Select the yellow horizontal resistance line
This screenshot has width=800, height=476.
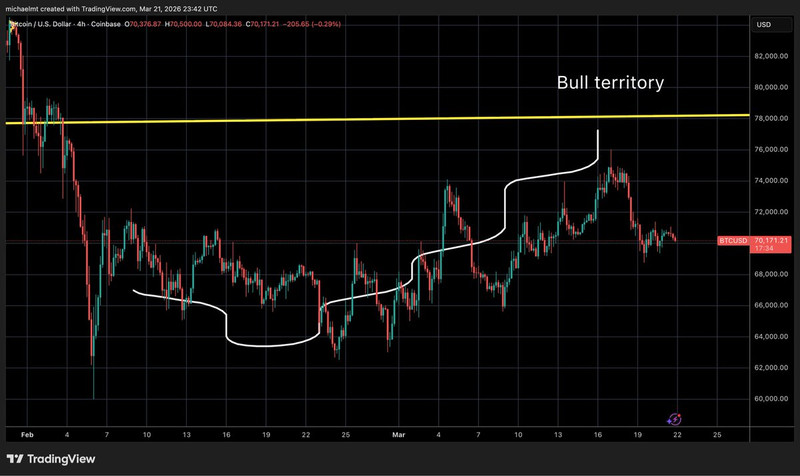[x=300, y=120]
